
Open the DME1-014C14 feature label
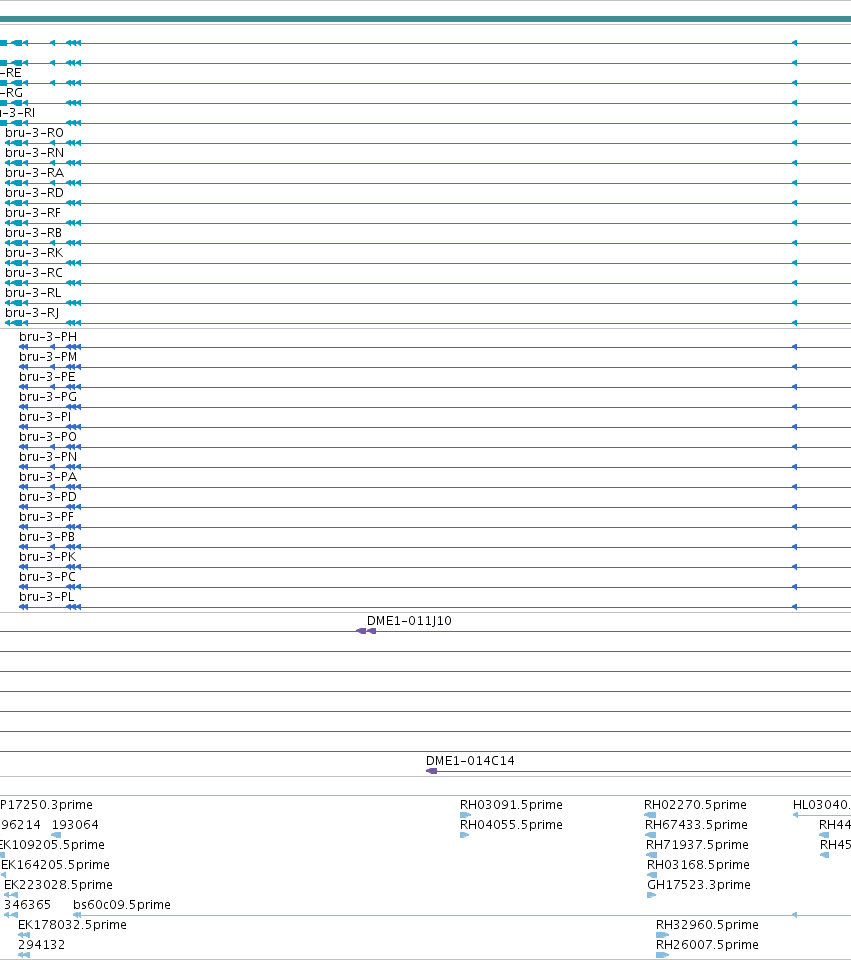pyautogui.click(x=470, y=761)
